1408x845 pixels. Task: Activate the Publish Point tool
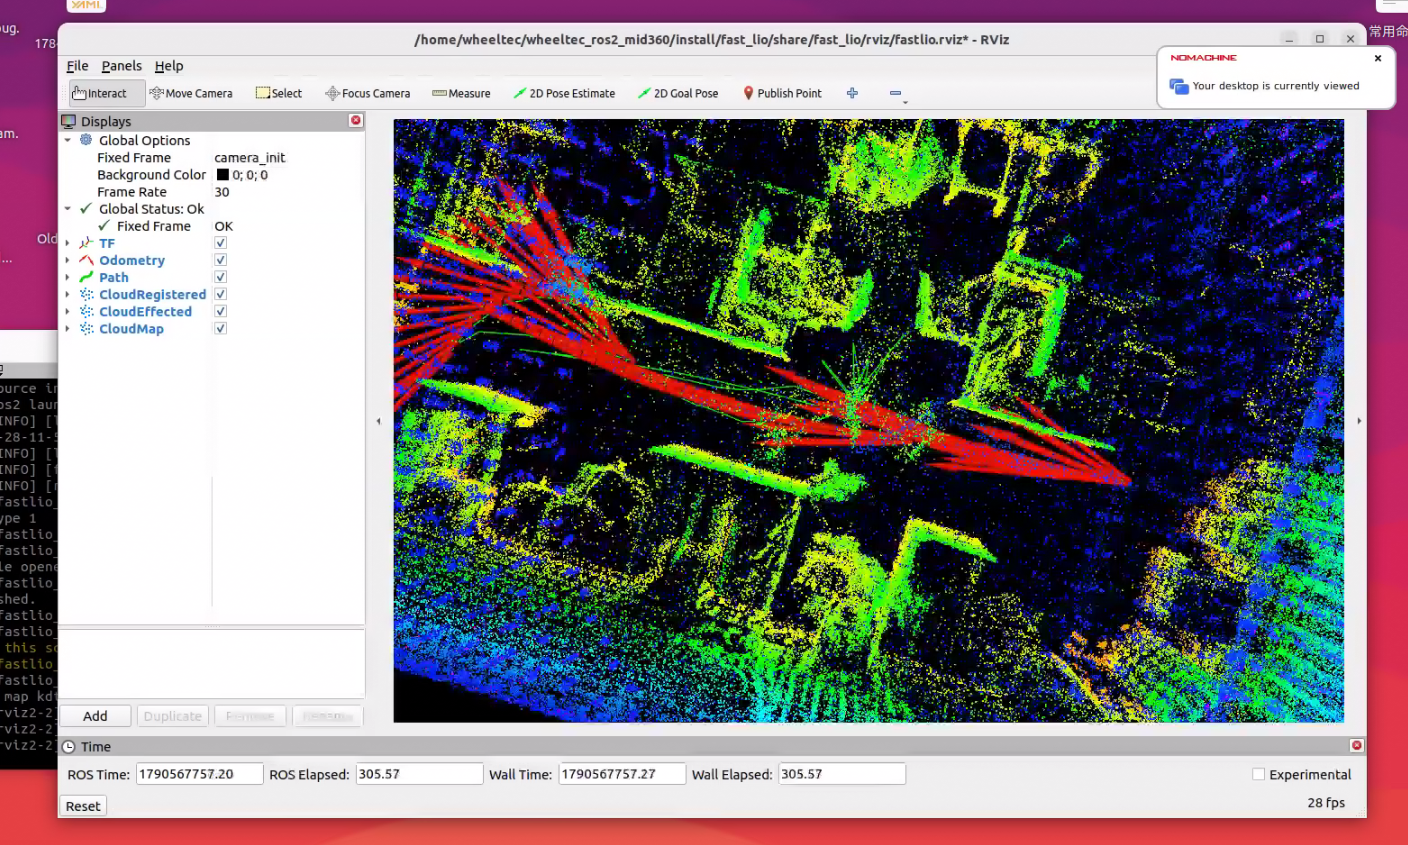(x=782, y=93)
